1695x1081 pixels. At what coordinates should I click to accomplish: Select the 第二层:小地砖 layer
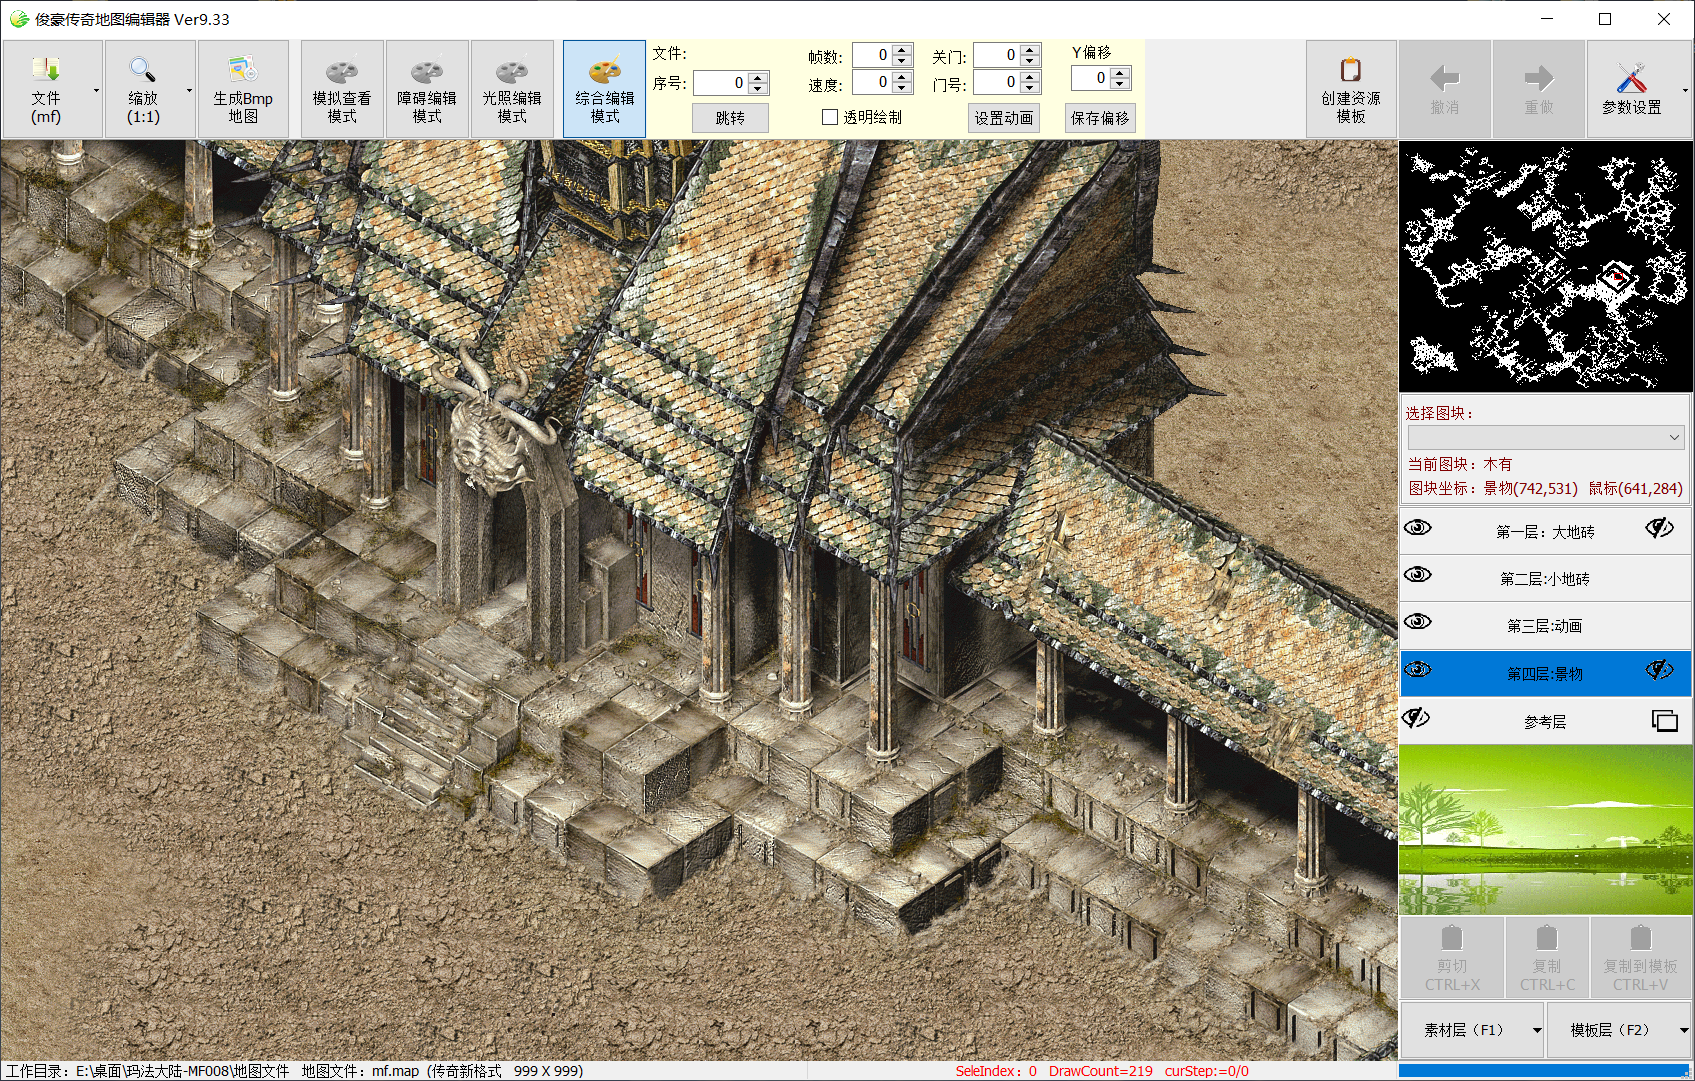1545,579
